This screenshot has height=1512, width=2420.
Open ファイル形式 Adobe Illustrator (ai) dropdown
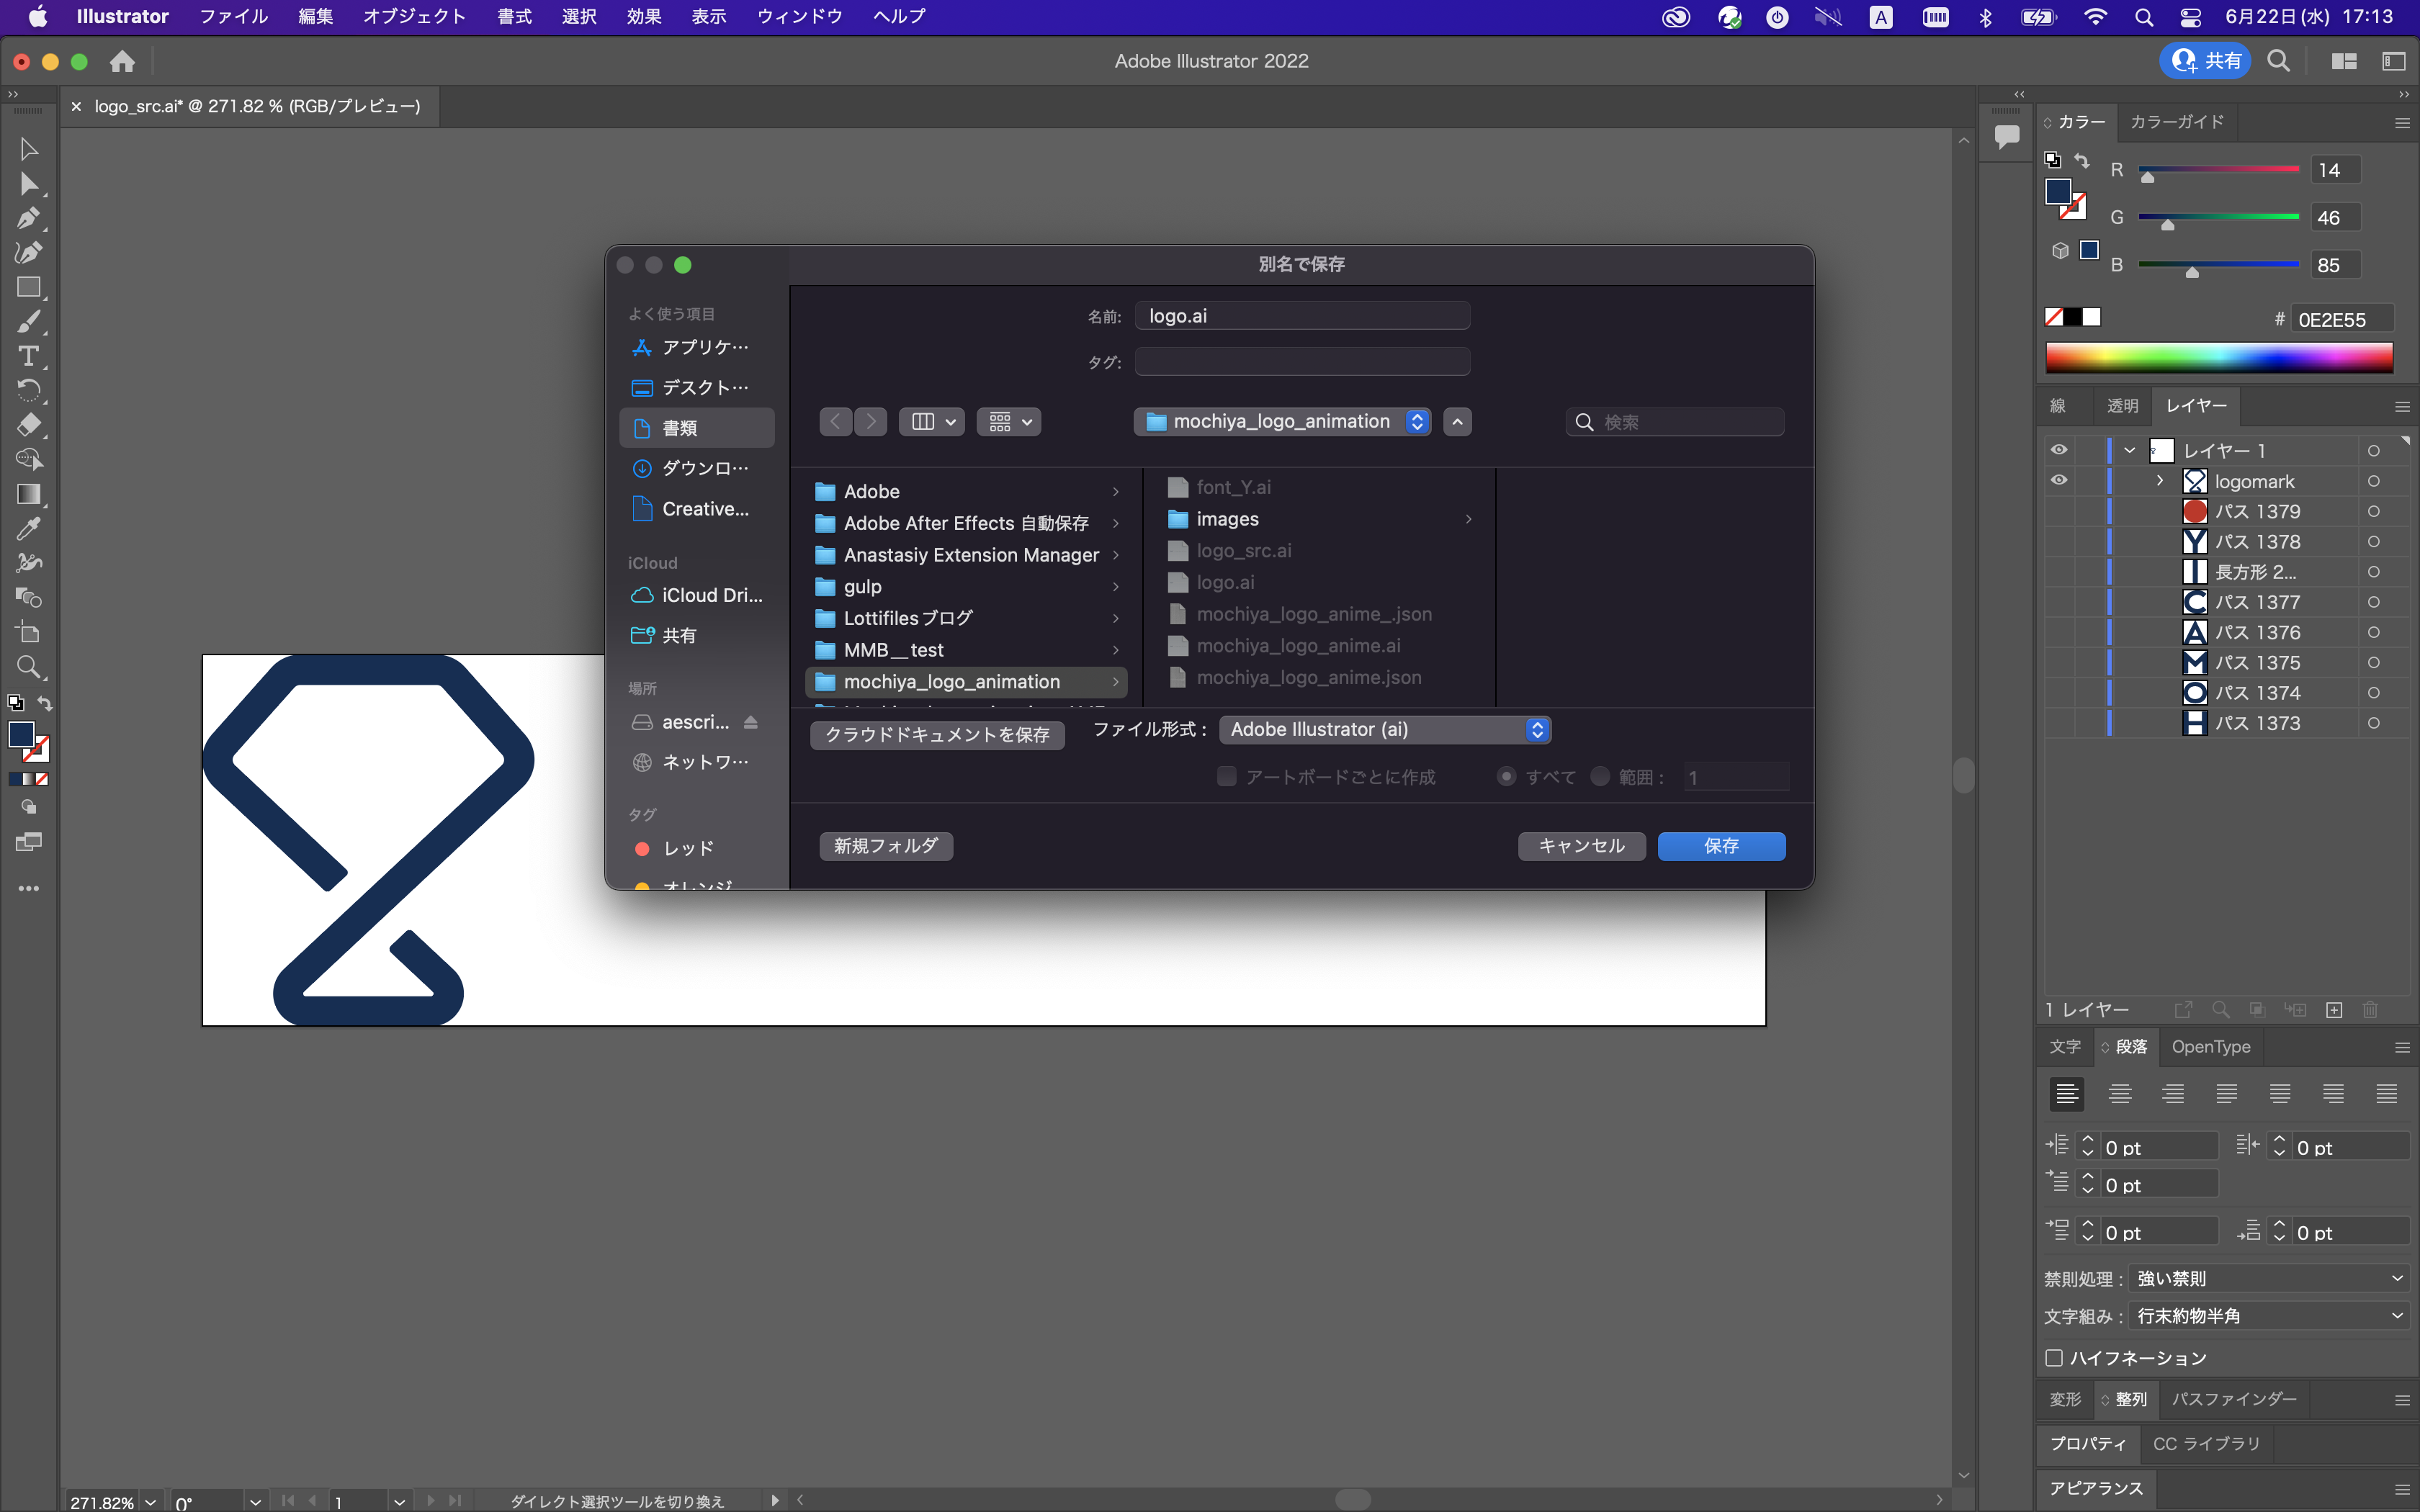[x=1385, y=730]
